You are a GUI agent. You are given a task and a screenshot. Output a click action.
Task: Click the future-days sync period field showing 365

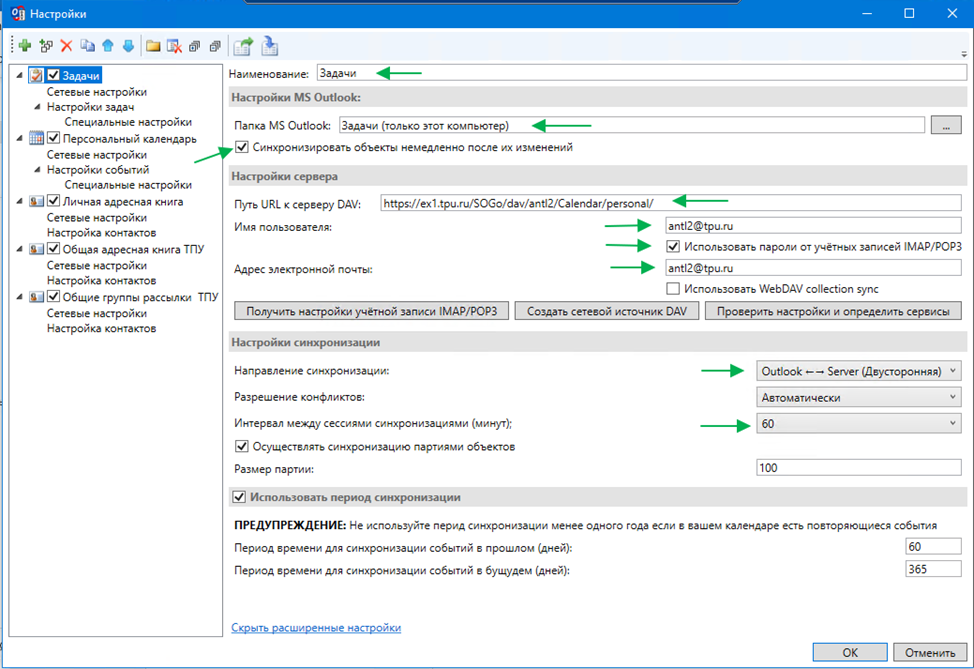pos(933,568)
